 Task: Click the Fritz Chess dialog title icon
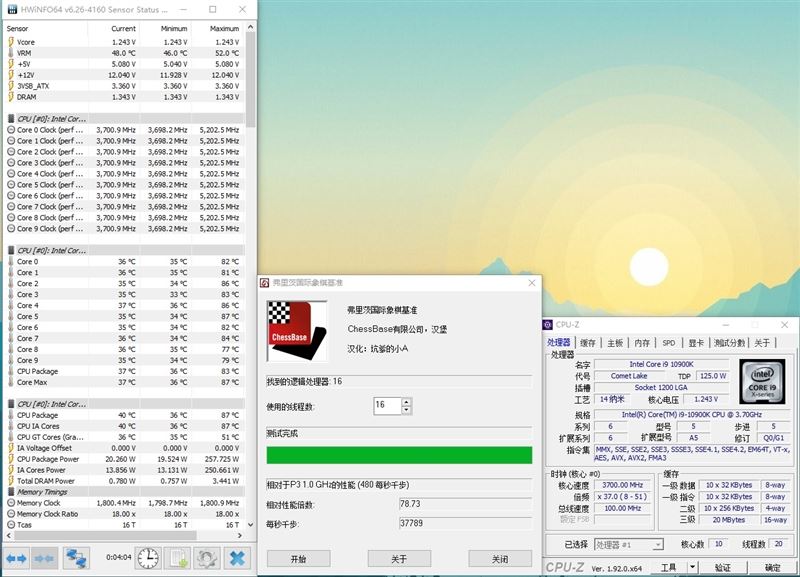tap(264, 283)
